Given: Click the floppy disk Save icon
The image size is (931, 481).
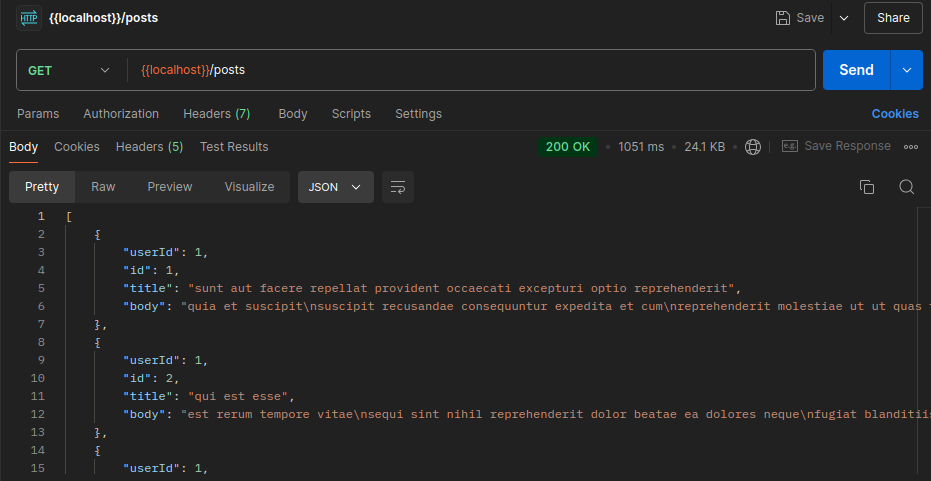Looking at the screenshot, I should [x=783, y=18].
